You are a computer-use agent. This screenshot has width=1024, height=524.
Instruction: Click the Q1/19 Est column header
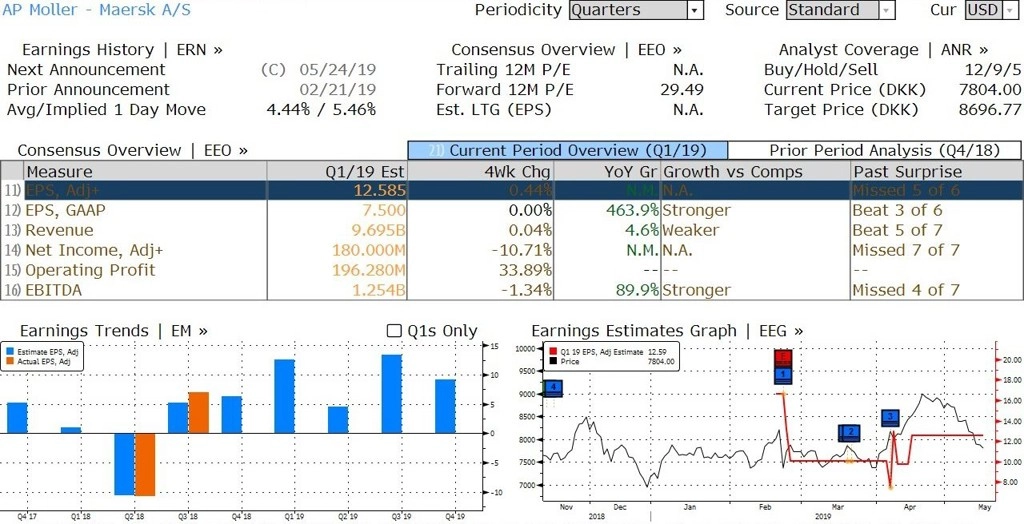coord(337,172)
